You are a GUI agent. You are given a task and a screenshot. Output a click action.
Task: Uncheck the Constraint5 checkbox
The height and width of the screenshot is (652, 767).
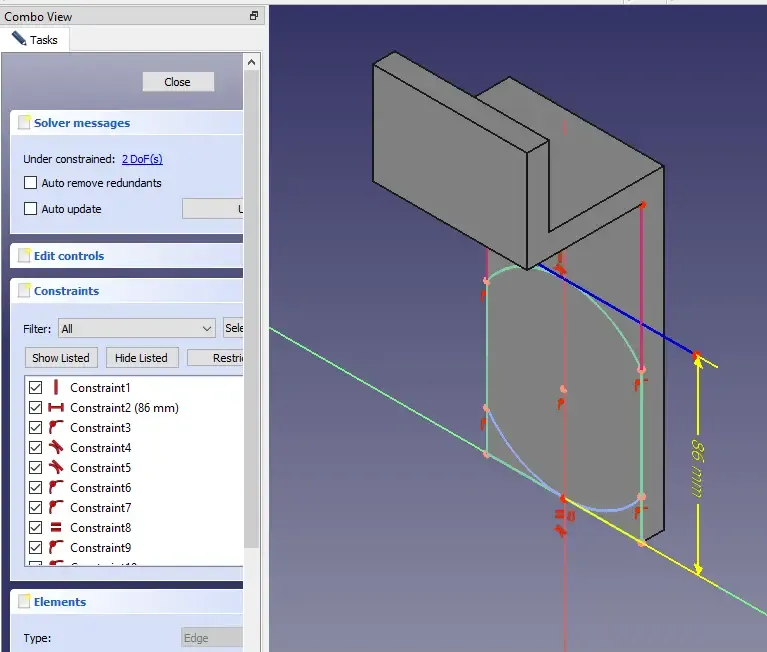coord(36,468)
